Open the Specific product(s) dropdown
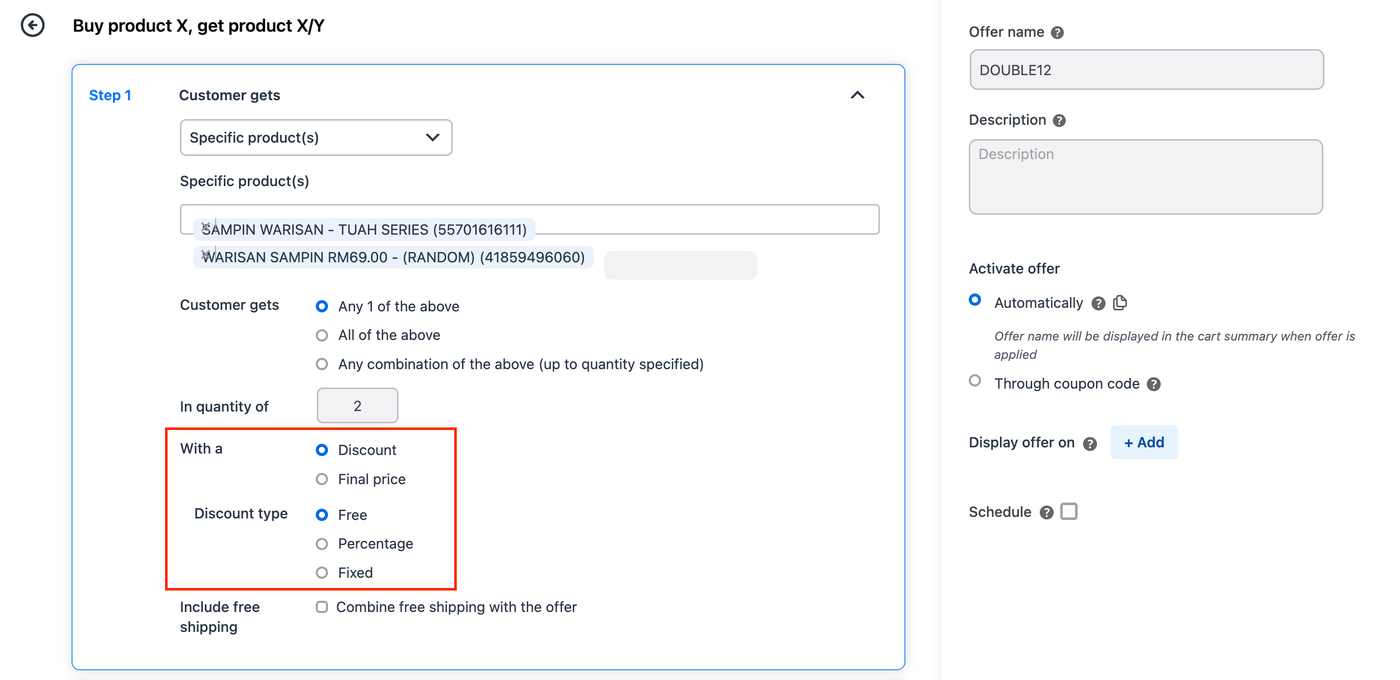The width and height of the screenshot is (1400, 680). pos(315,138)
